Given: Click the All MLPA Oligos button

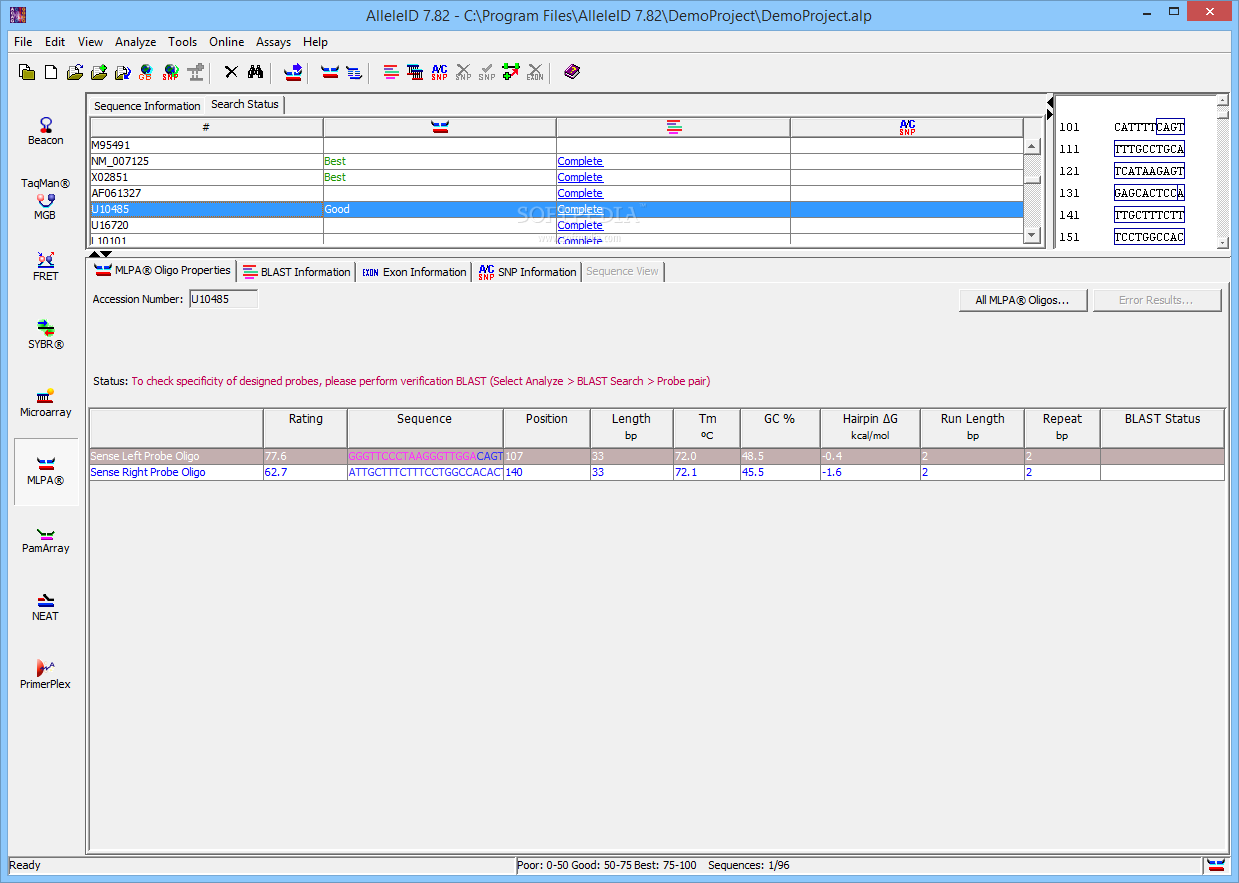Looking at the screenshot, I should [1023, 300].
